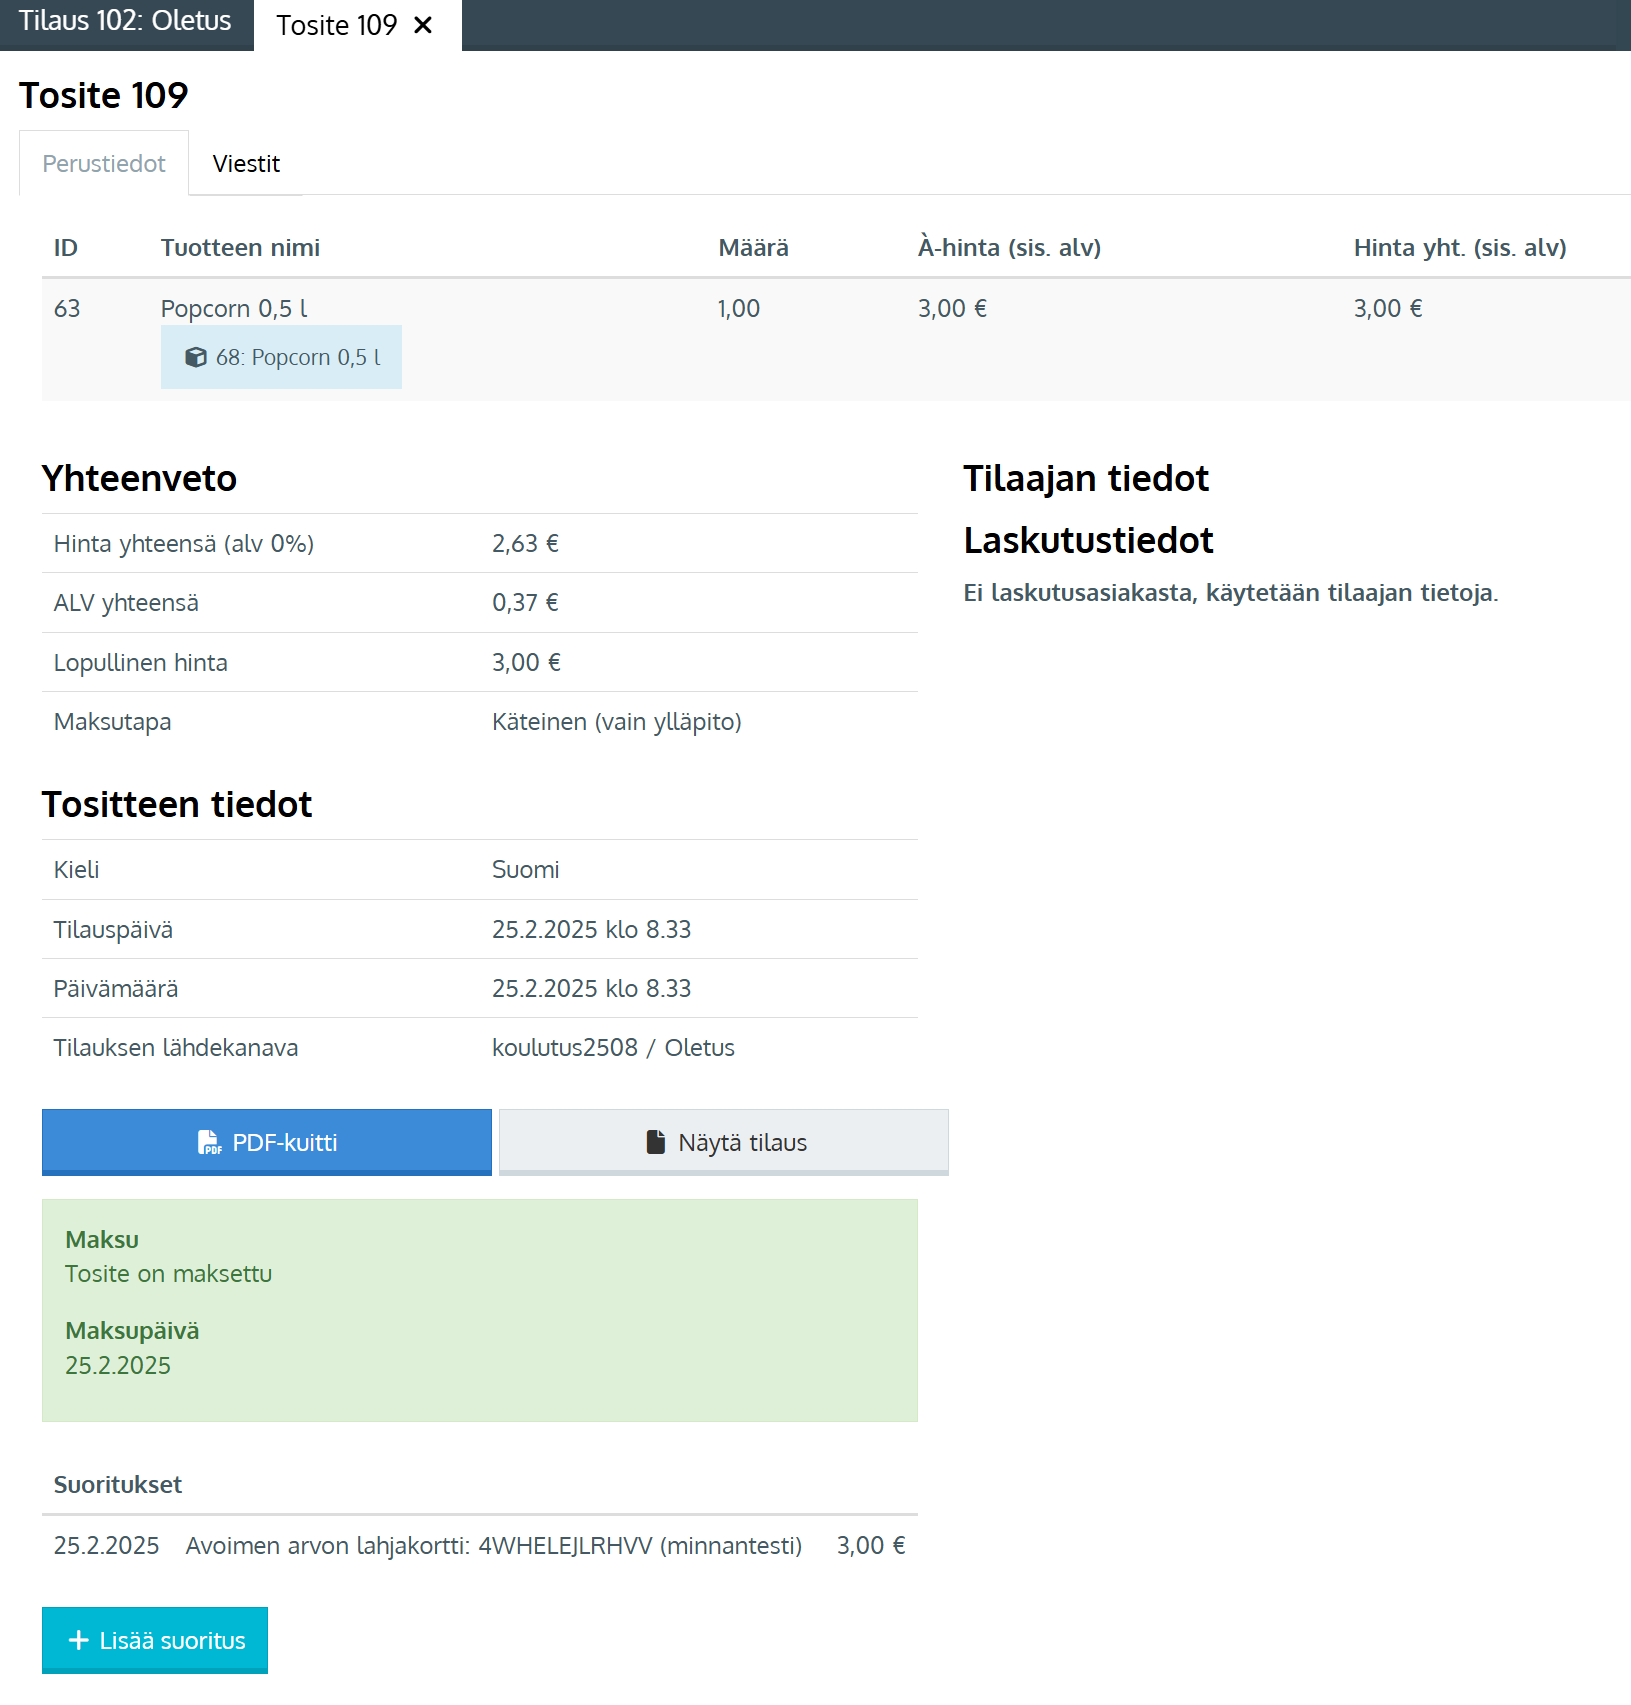Viewport: 1631px width, 1705px height.
Task: Click the Päivämäärä row label
Action: coord(116,988)
